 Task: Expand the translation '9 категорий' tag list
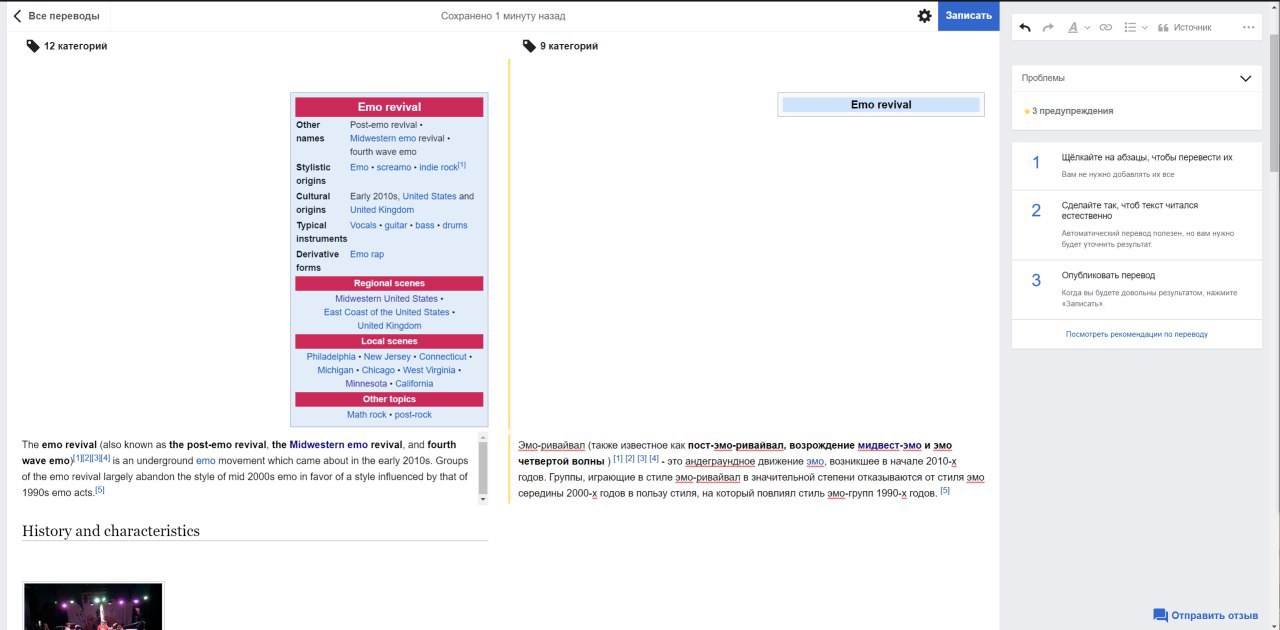[x=561, y=46]
